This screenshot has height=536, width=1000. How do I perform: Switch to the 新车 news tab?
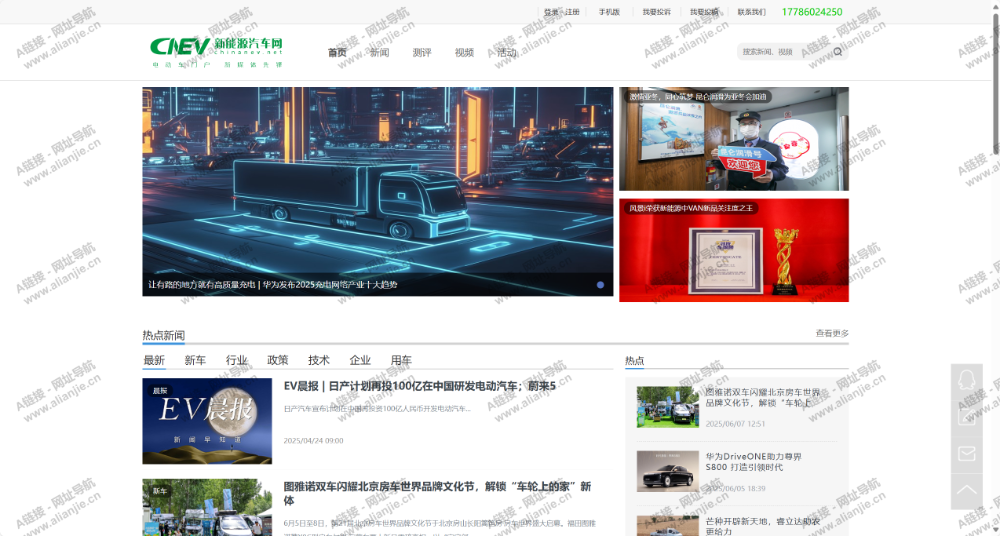point(195,360)
